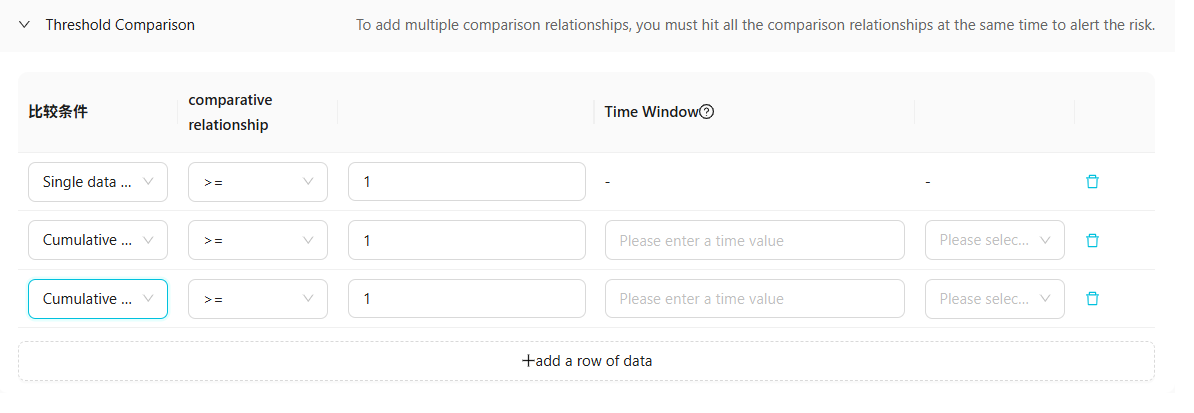Open second row time unit dropdown
The image size is (1194, 413).
coord(994,240)
